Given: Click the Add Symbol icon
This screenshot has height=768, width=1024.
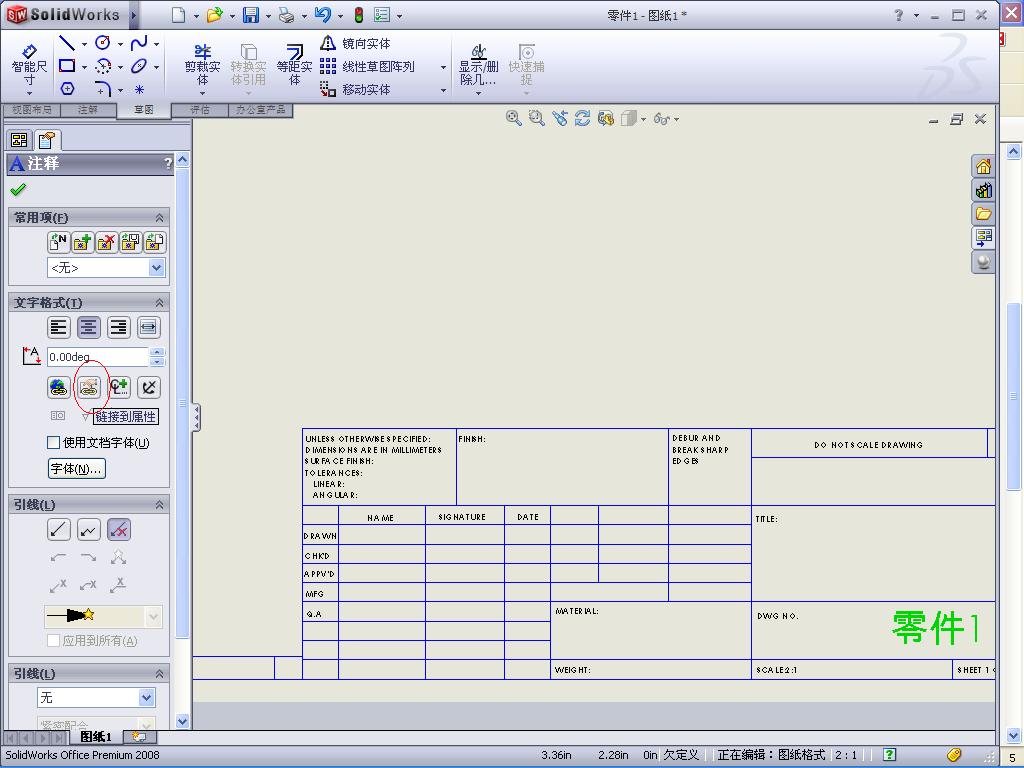Looking at the screenshot, I should 119,387.
